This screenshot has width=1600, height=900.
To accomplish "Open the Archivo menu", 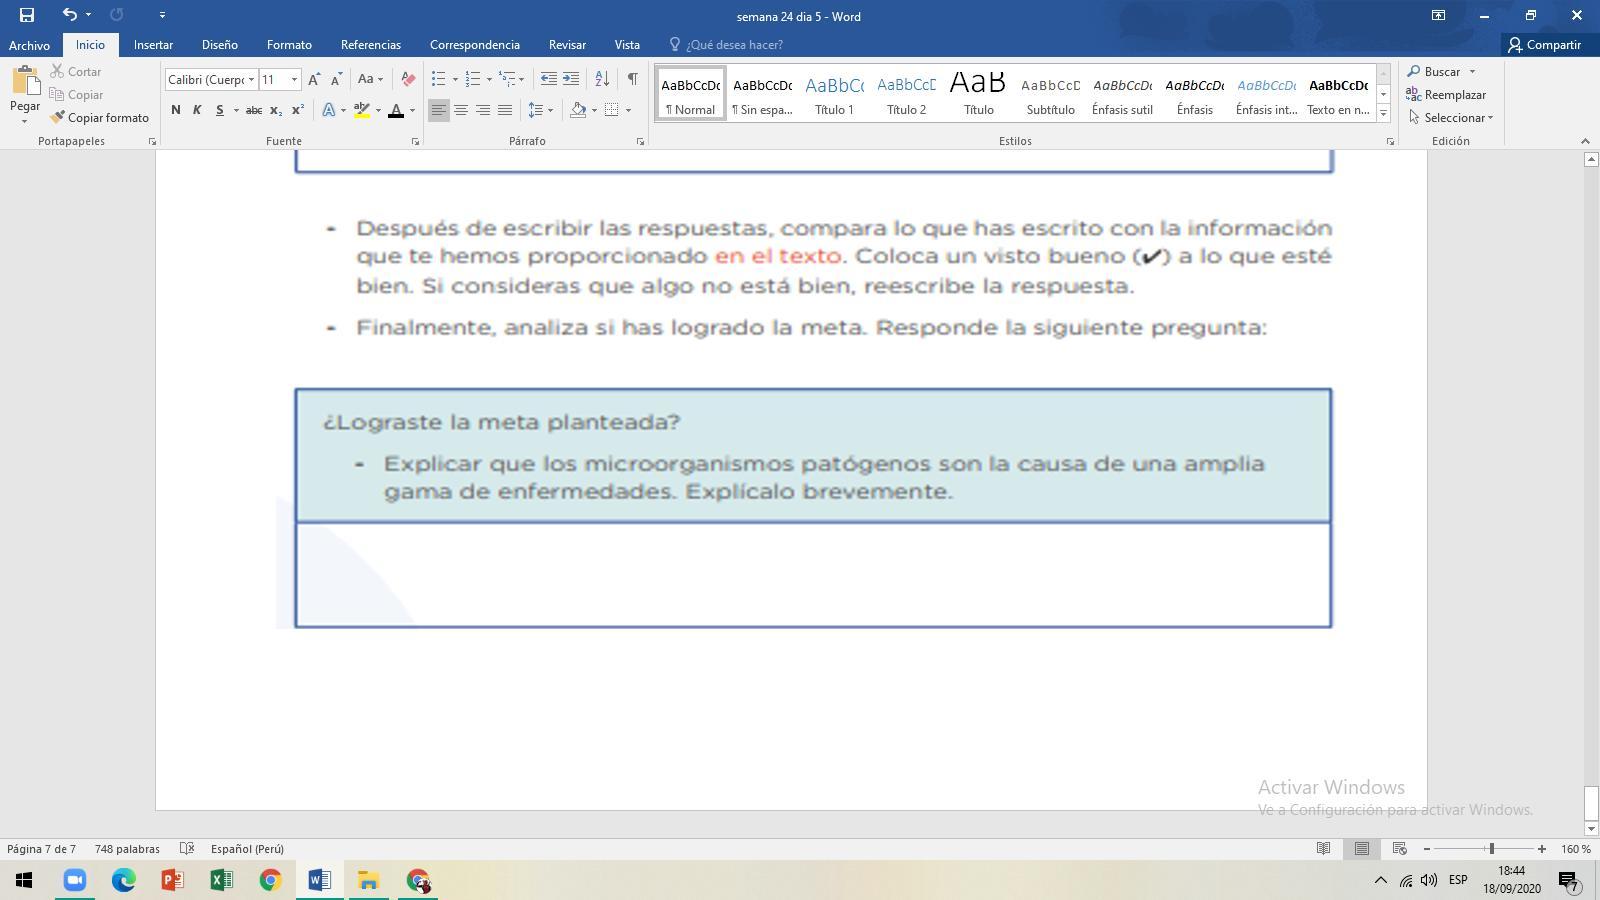I will pos(29,45).
